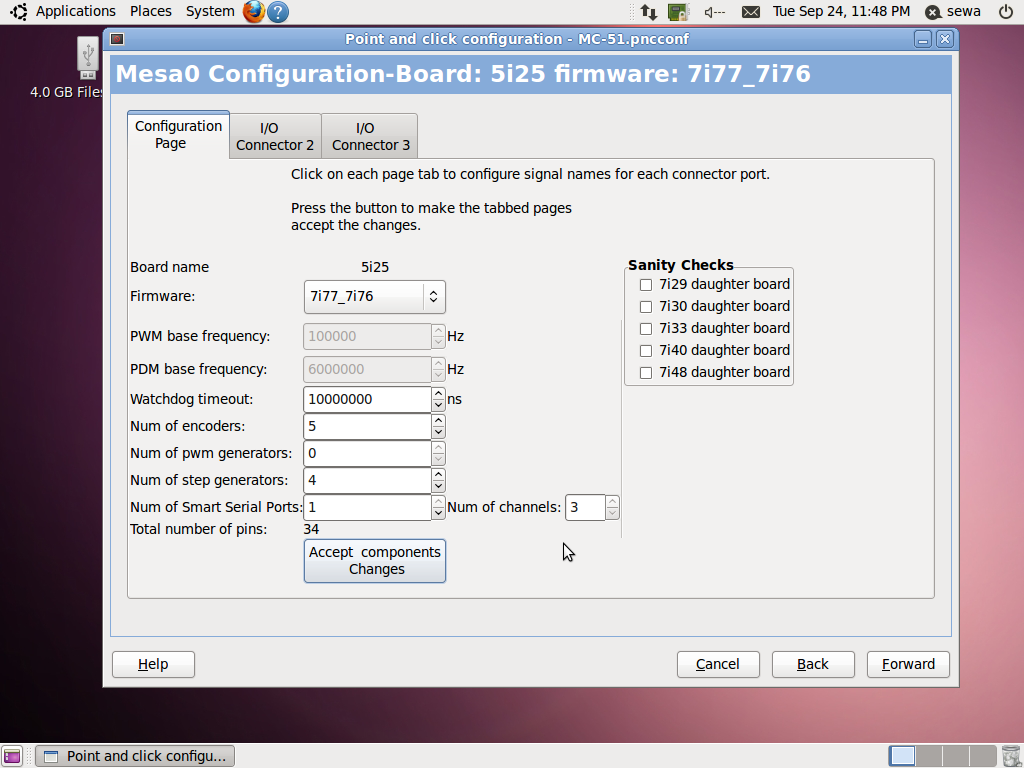Viewport: 1024px width, 768px height.
Task: Enable the 7i30 daughter board check
Action: pyautogui.click(x=646, y=307)
